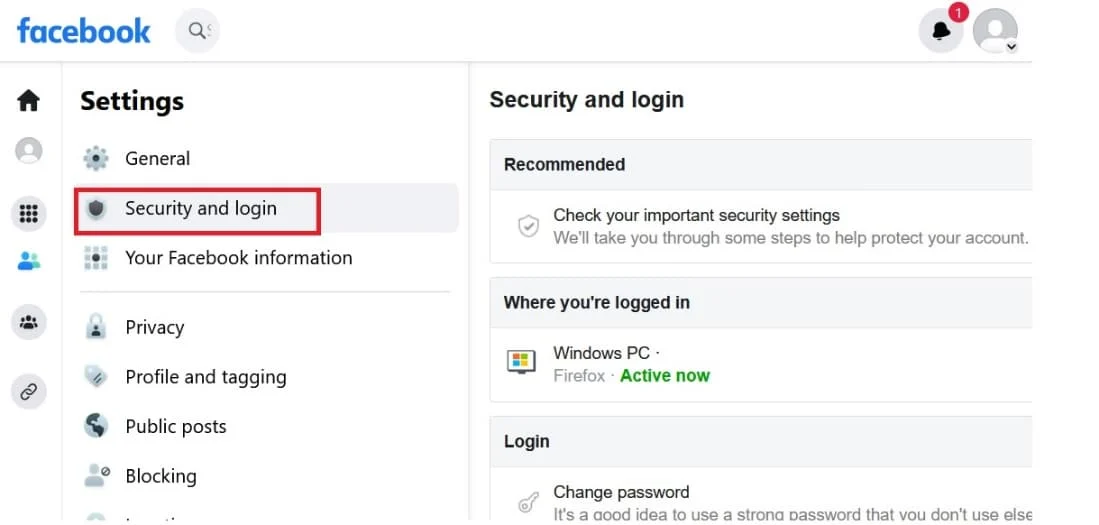Open Friends icon in left sidebar

pos(29,261)
